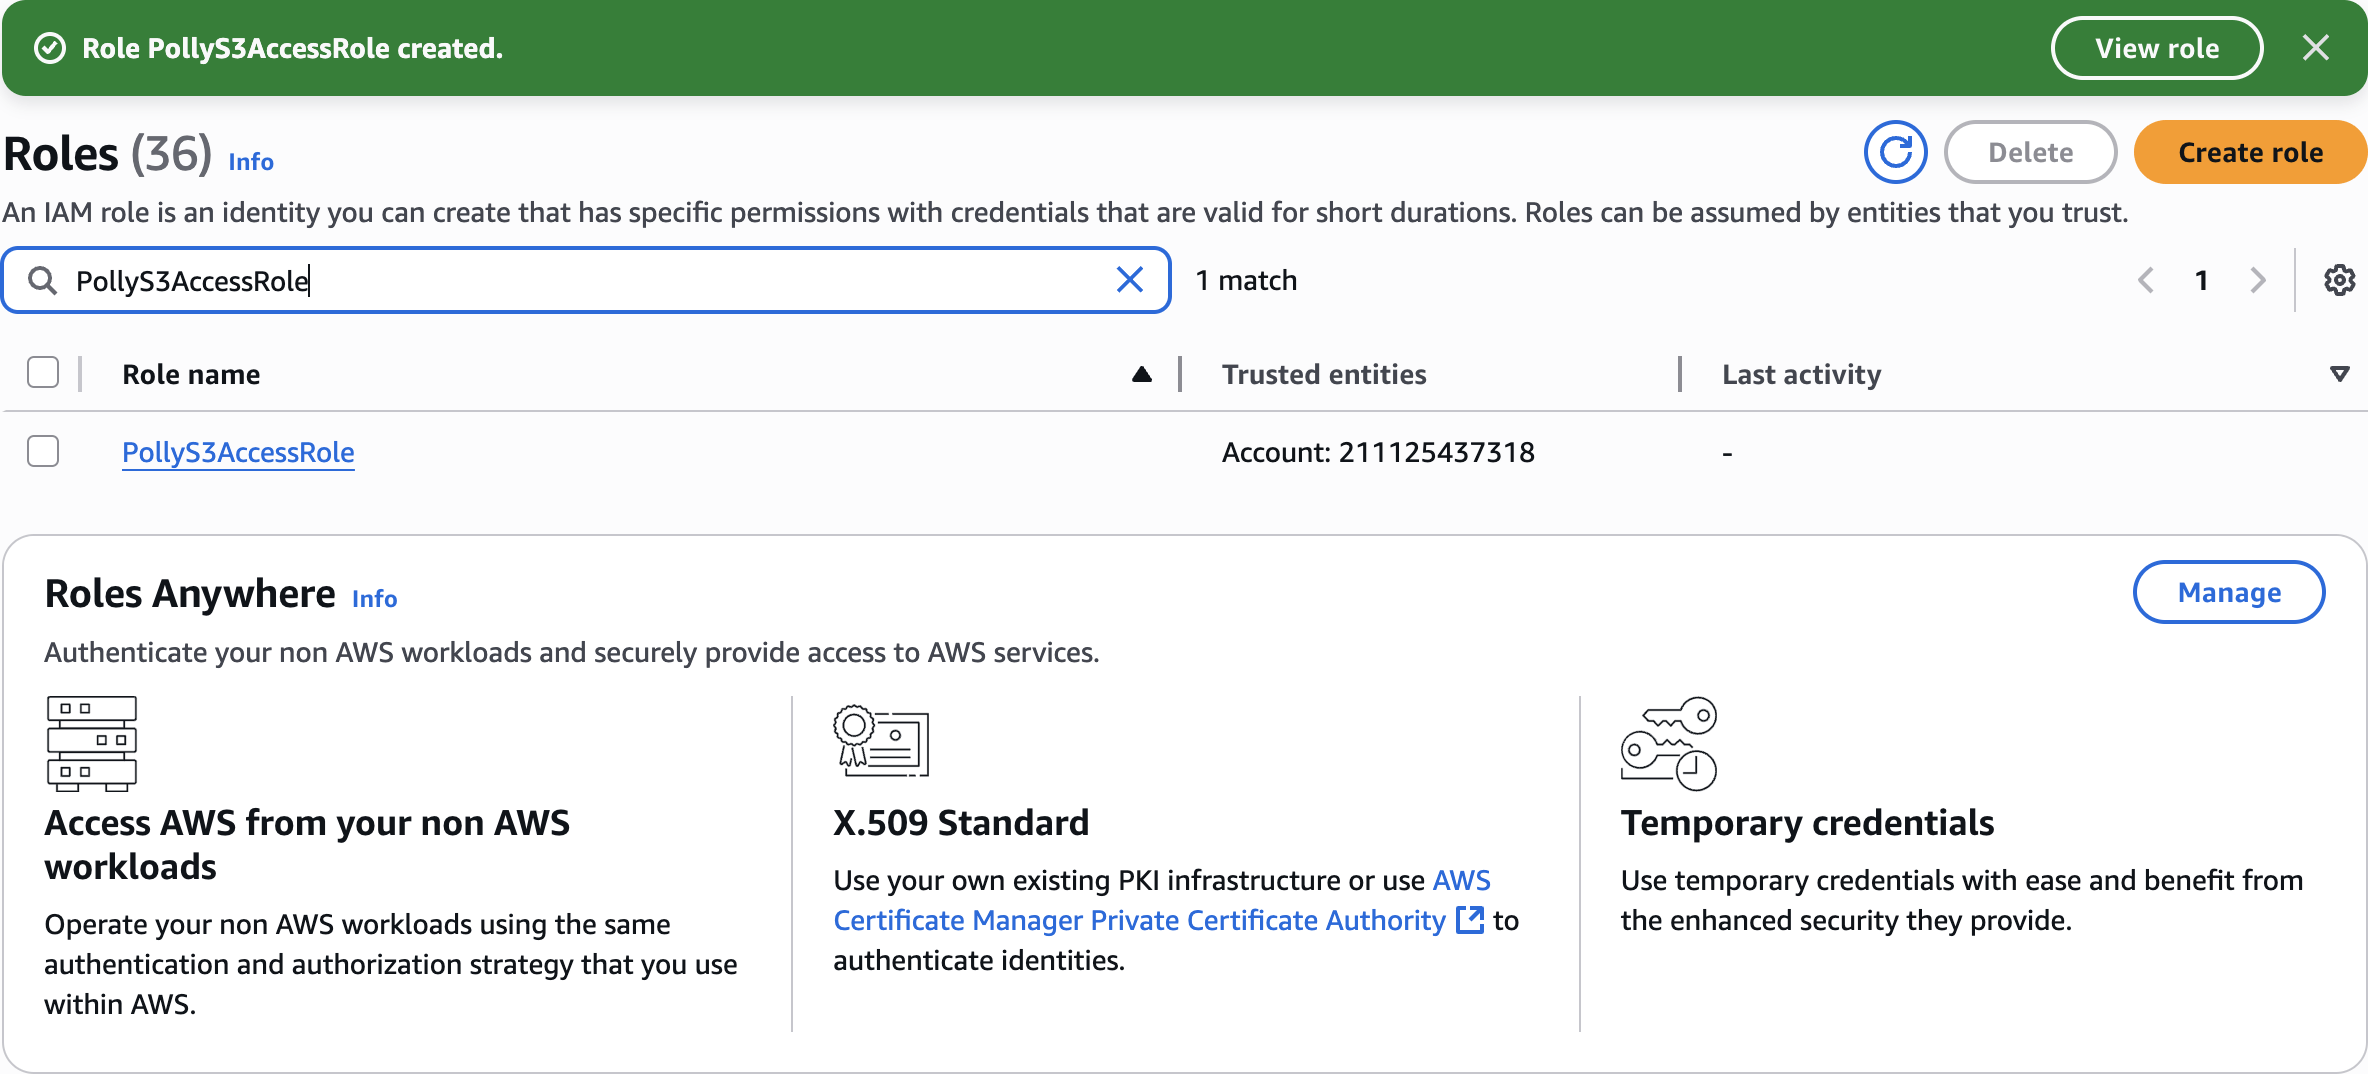2368x1074 pixels.
Task: Open AWS Certificate Manager Private Certificate Authority link
Action: [1139, 920]
